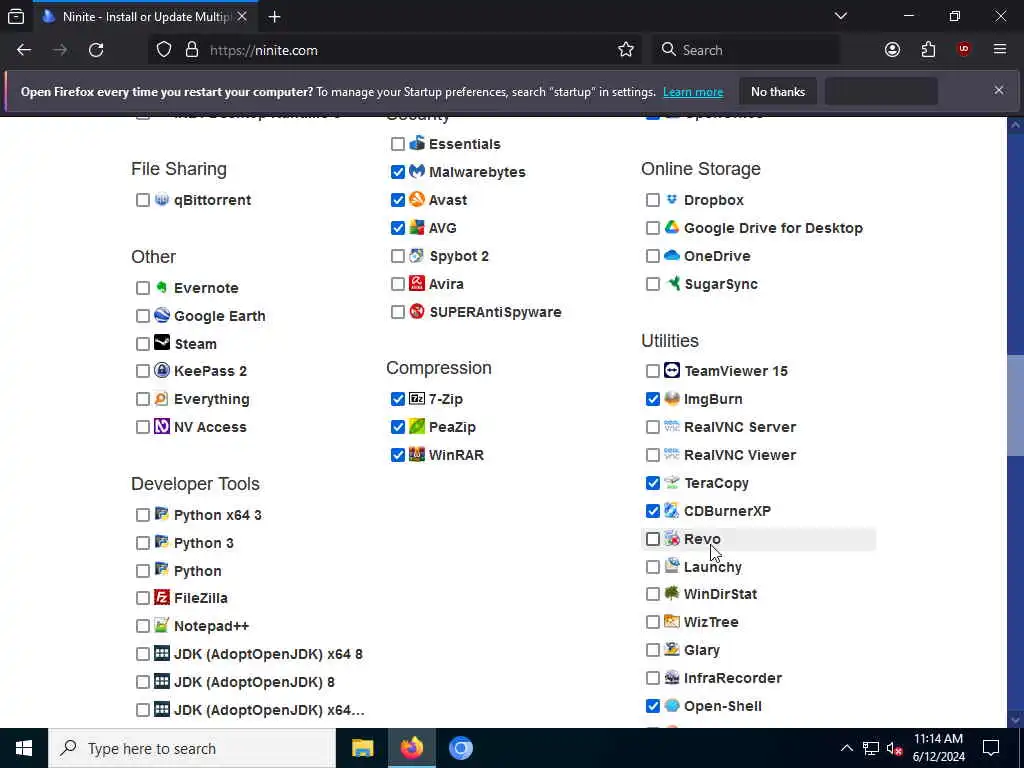This screenshot has height=768, width=1024.
Task: Open the Windows Start menu
Action: [x=24, y=748]
